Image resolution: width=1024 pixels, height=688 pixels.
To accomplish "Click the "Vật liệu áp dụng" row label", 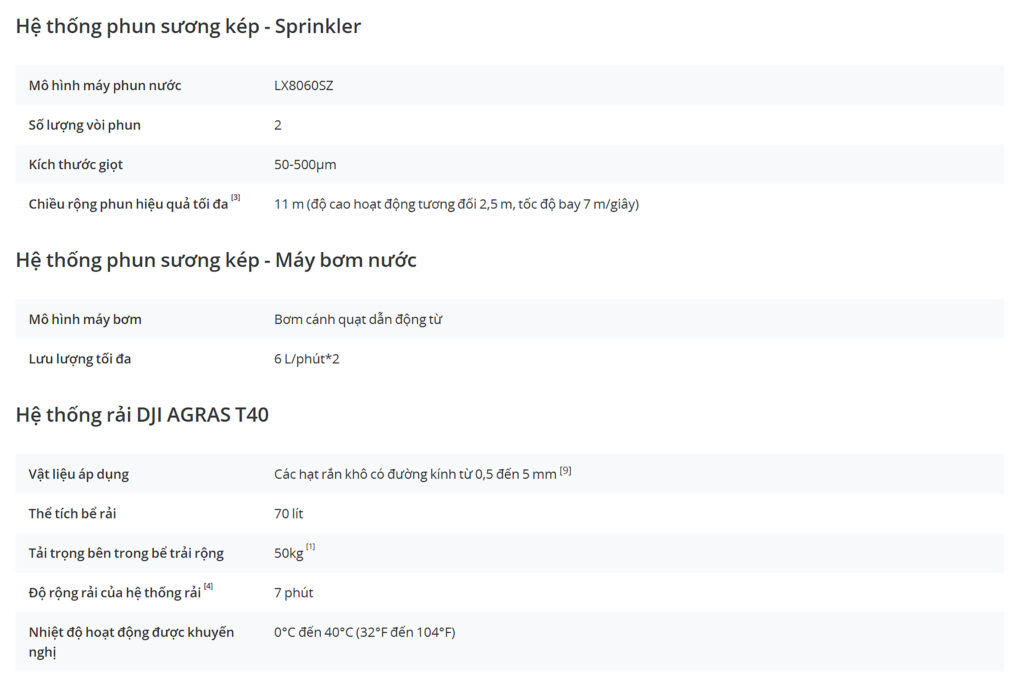I will coord(79,474).
